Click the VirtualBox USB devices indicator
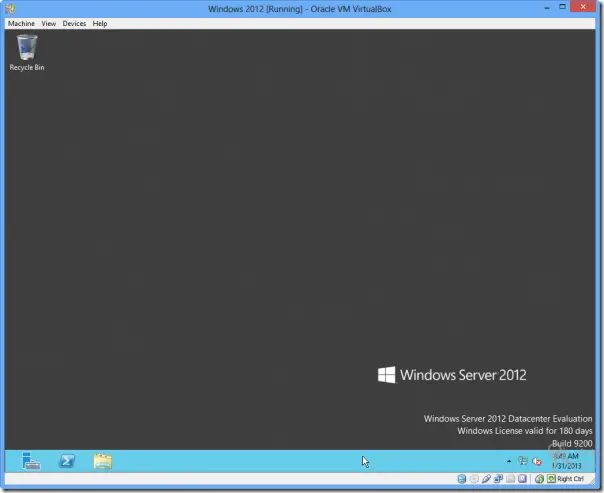The image size is (604, 493). [x=486, y=479]
